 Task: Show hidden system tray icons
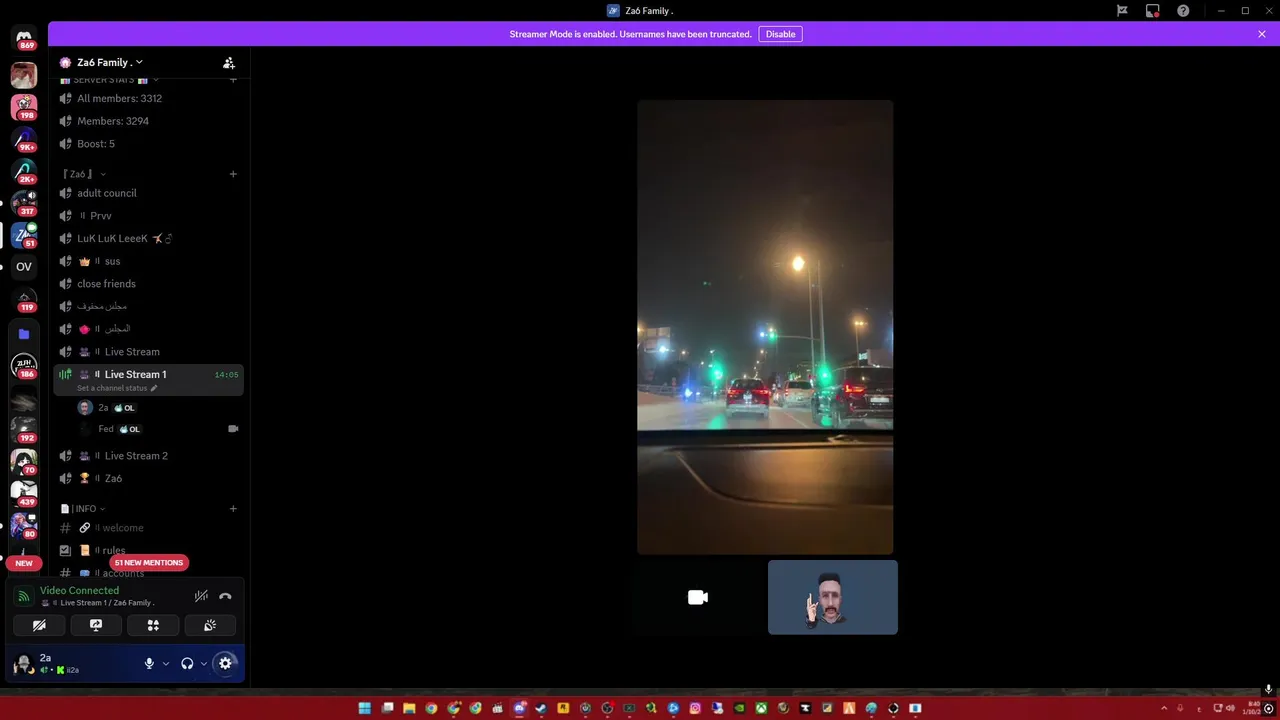pyautogui.click(x=1164, y=708)
